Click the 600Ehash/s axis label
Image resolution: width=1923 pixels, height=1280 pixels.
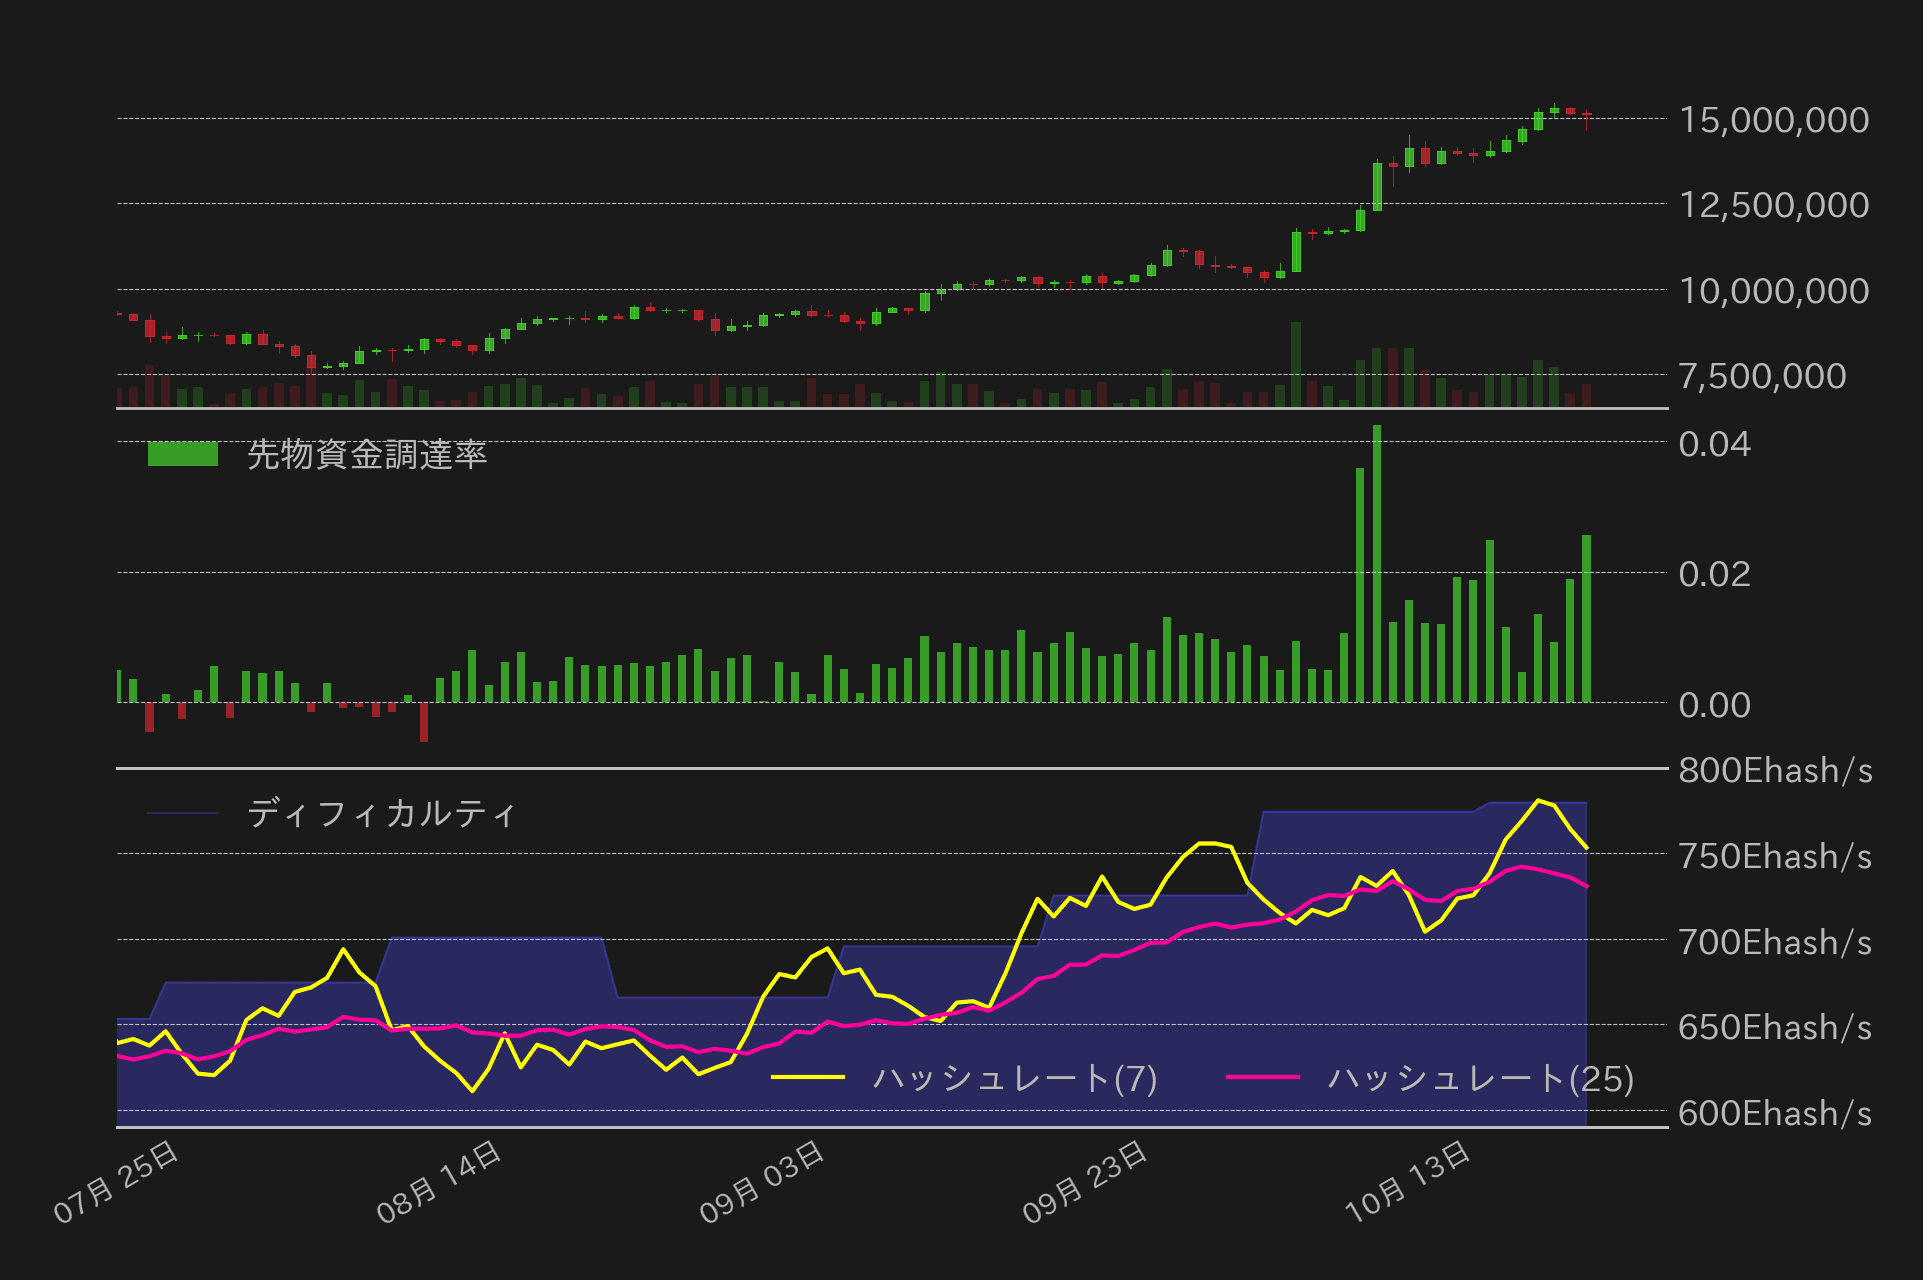click(1774, 1114)
